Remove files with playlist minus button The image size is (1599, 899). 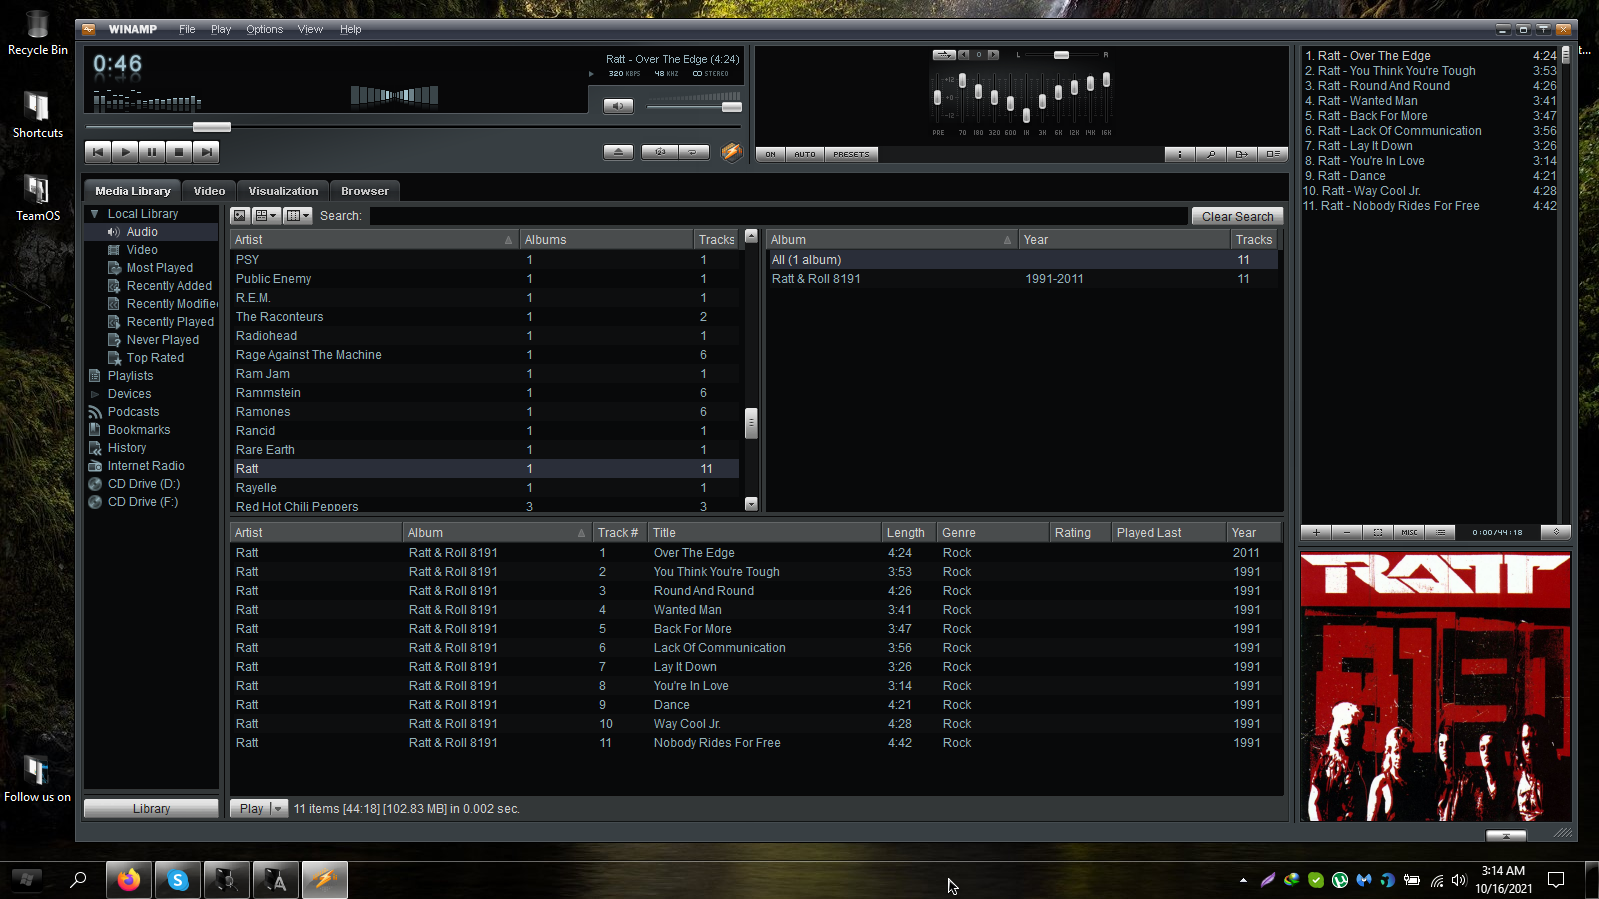point(1347,532)
